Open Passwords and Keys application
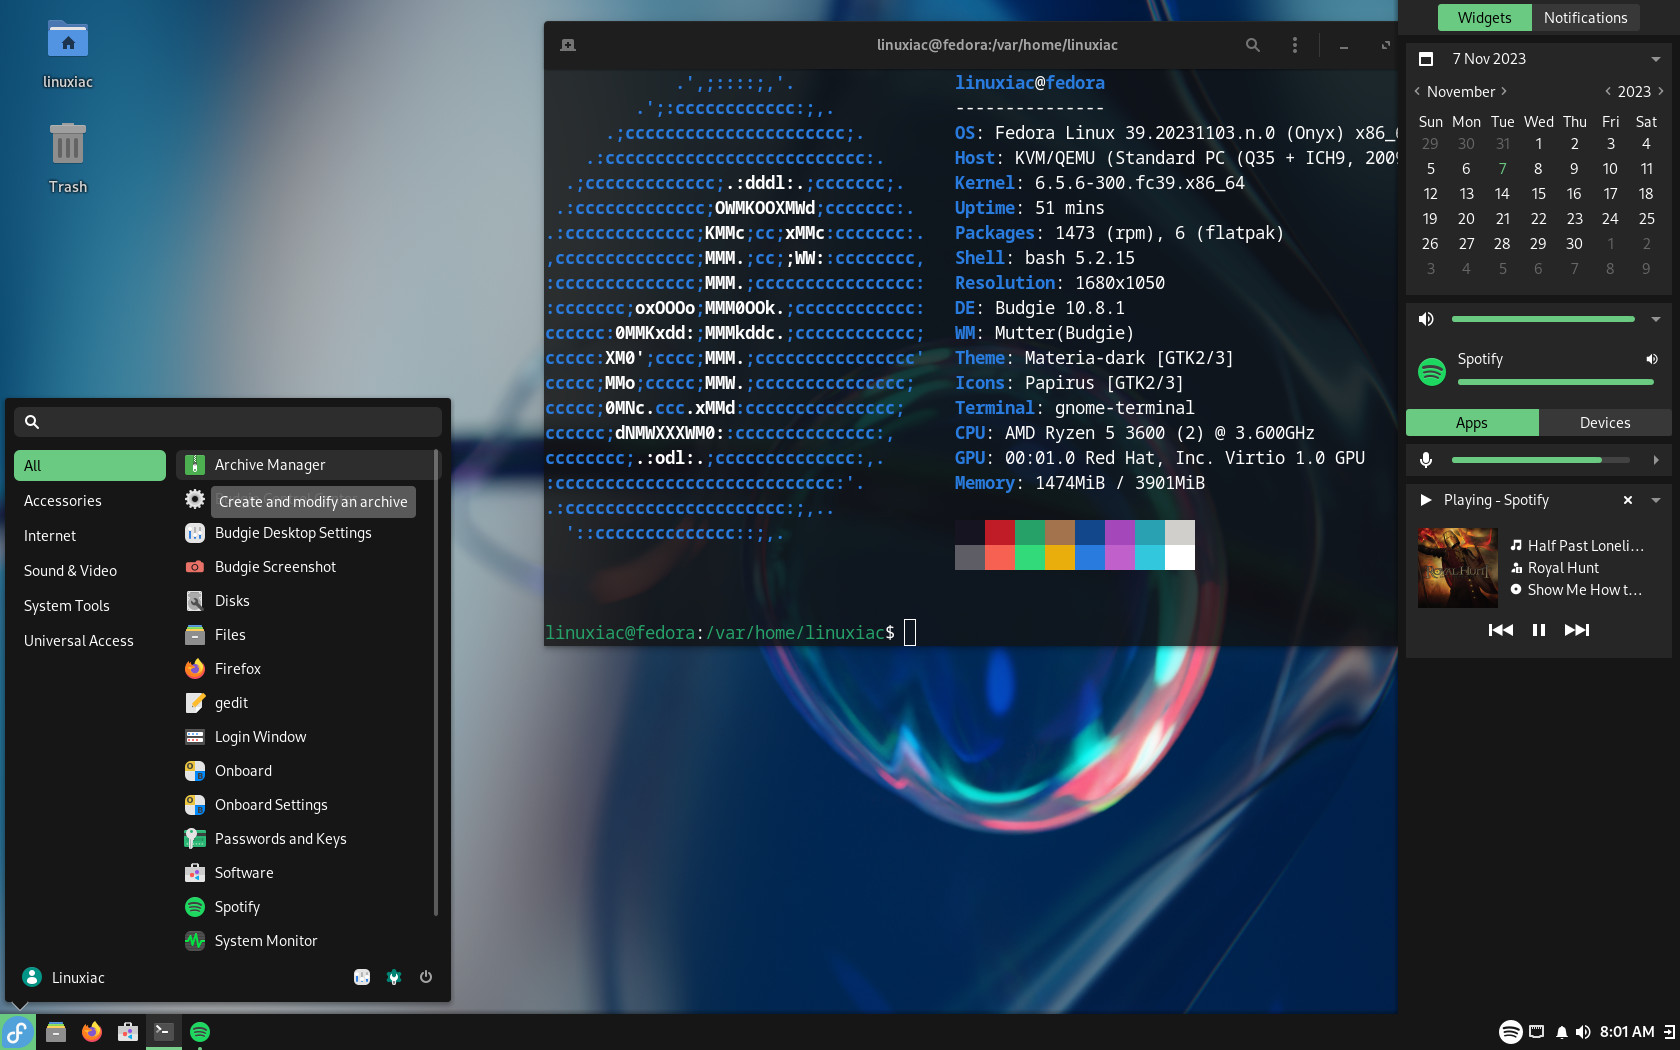Viewport: 1680px width, 1050px height. pyautogui.click(x=305, y=839)
